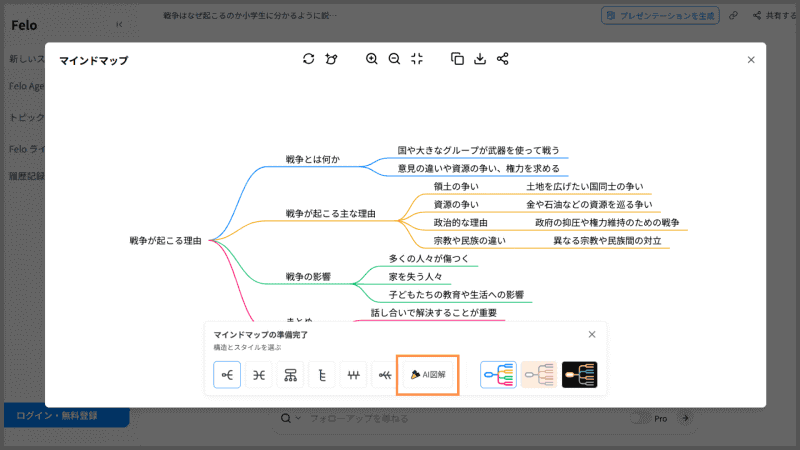800x450 pixels.
Task: Click the 領土の争い node
Action: [x=456, y=186]
